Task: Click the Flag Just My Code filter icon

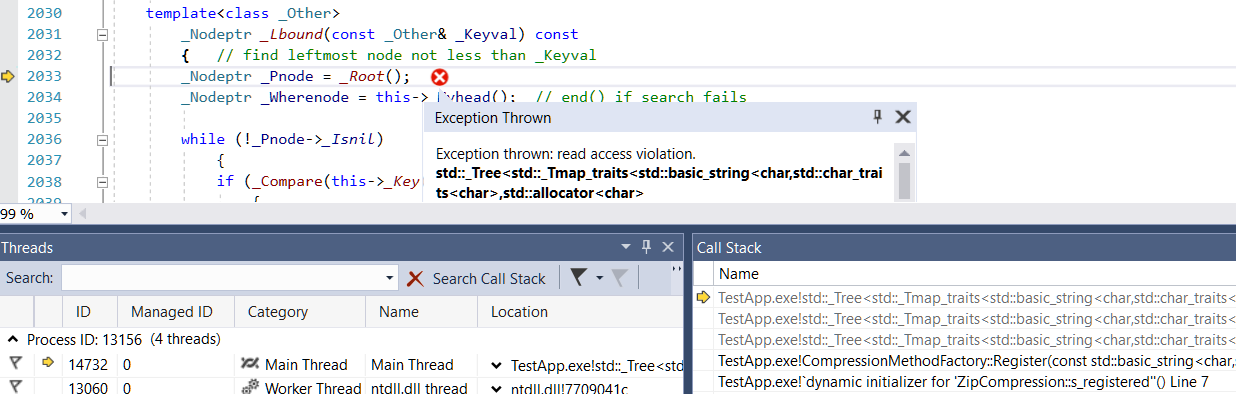Action: pyautogui.click(x=577, y=278)
